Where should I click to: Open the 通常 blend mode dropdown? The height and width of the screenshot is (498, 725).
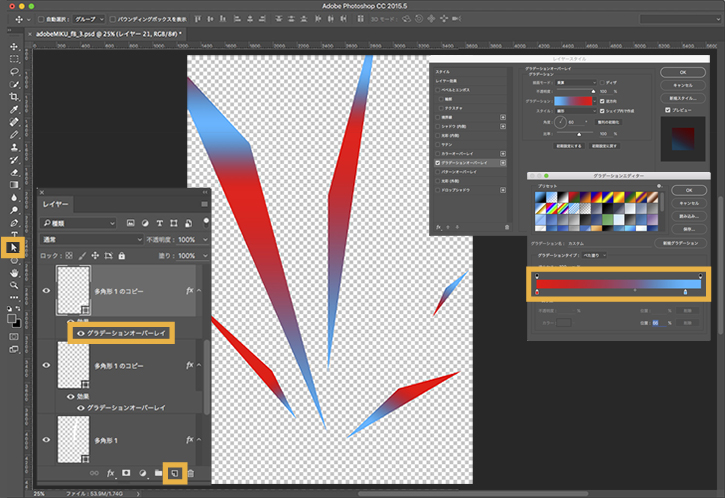pos(92,240)
